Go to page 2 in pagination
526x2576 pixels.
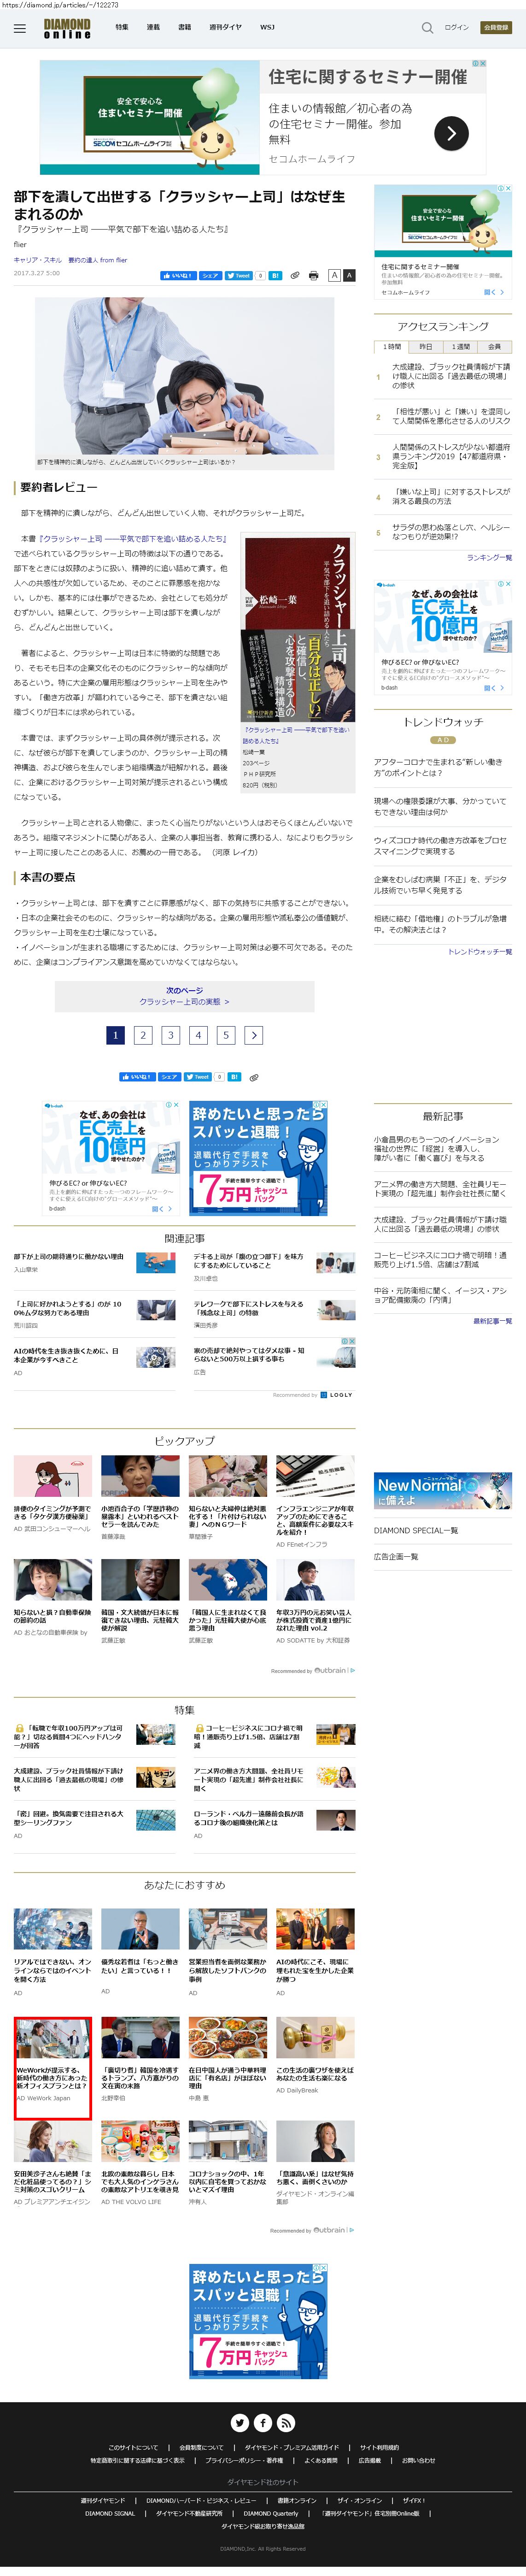click(x=143, y=1035)
